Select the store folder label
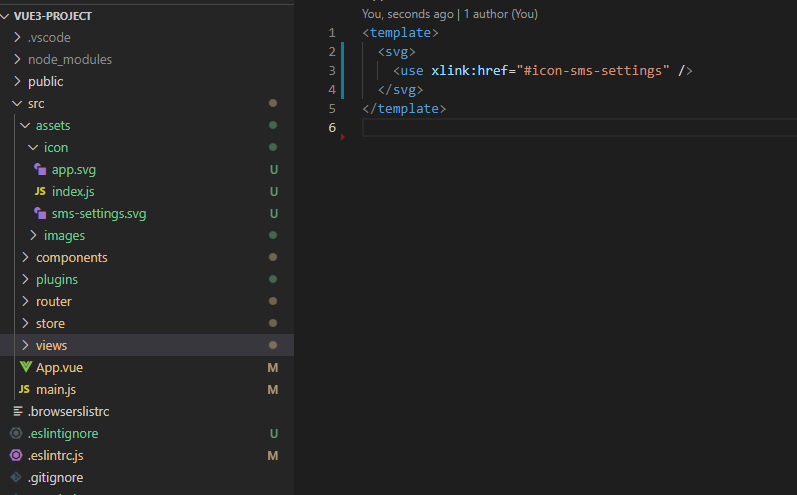The image size is (797, 495). pos(50,324)
